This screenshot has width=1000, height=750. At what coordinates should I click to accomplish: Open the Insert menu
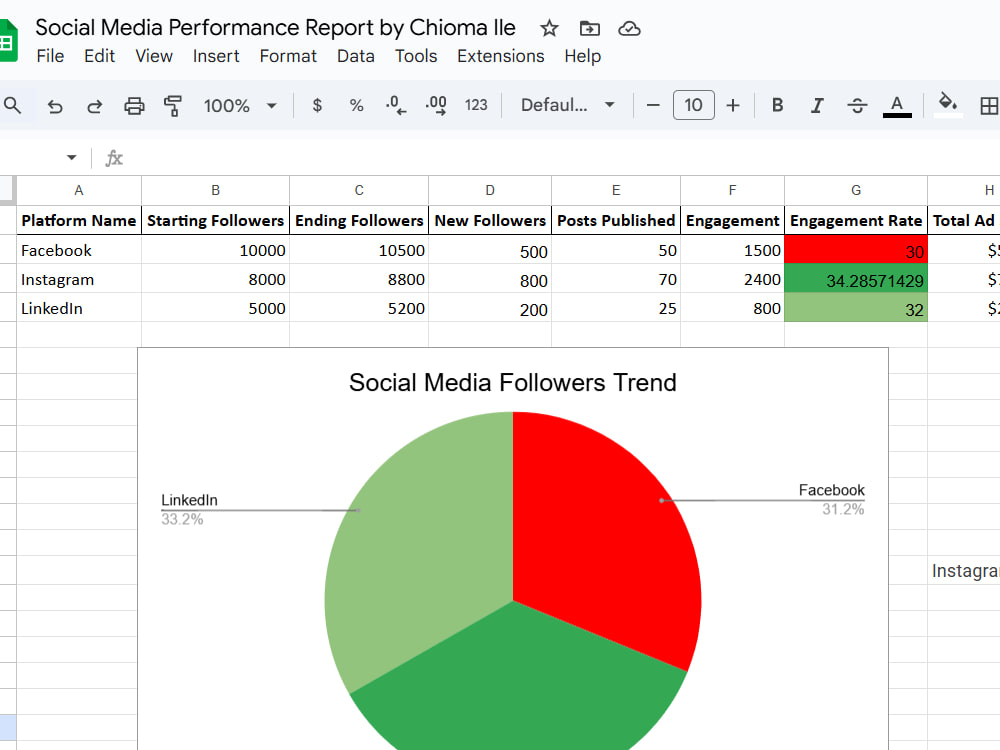pos(216,56)
